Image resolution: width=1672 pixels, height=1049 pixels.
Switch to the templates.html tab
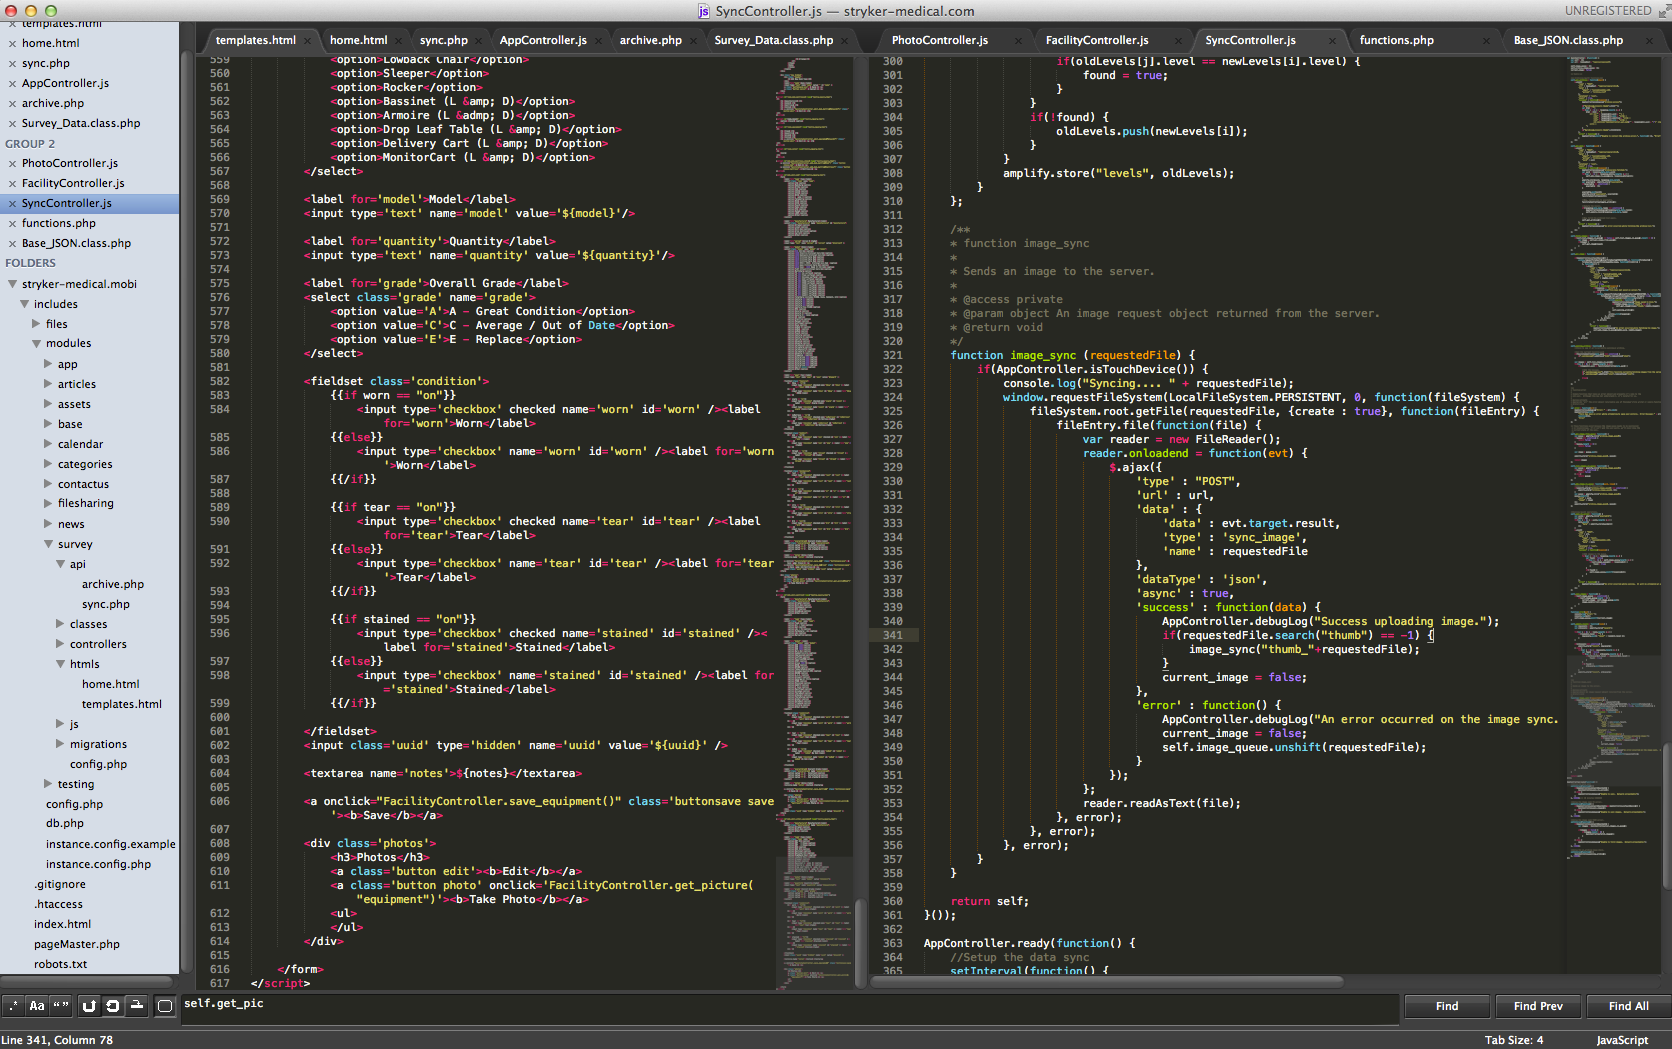pos(256,41)
